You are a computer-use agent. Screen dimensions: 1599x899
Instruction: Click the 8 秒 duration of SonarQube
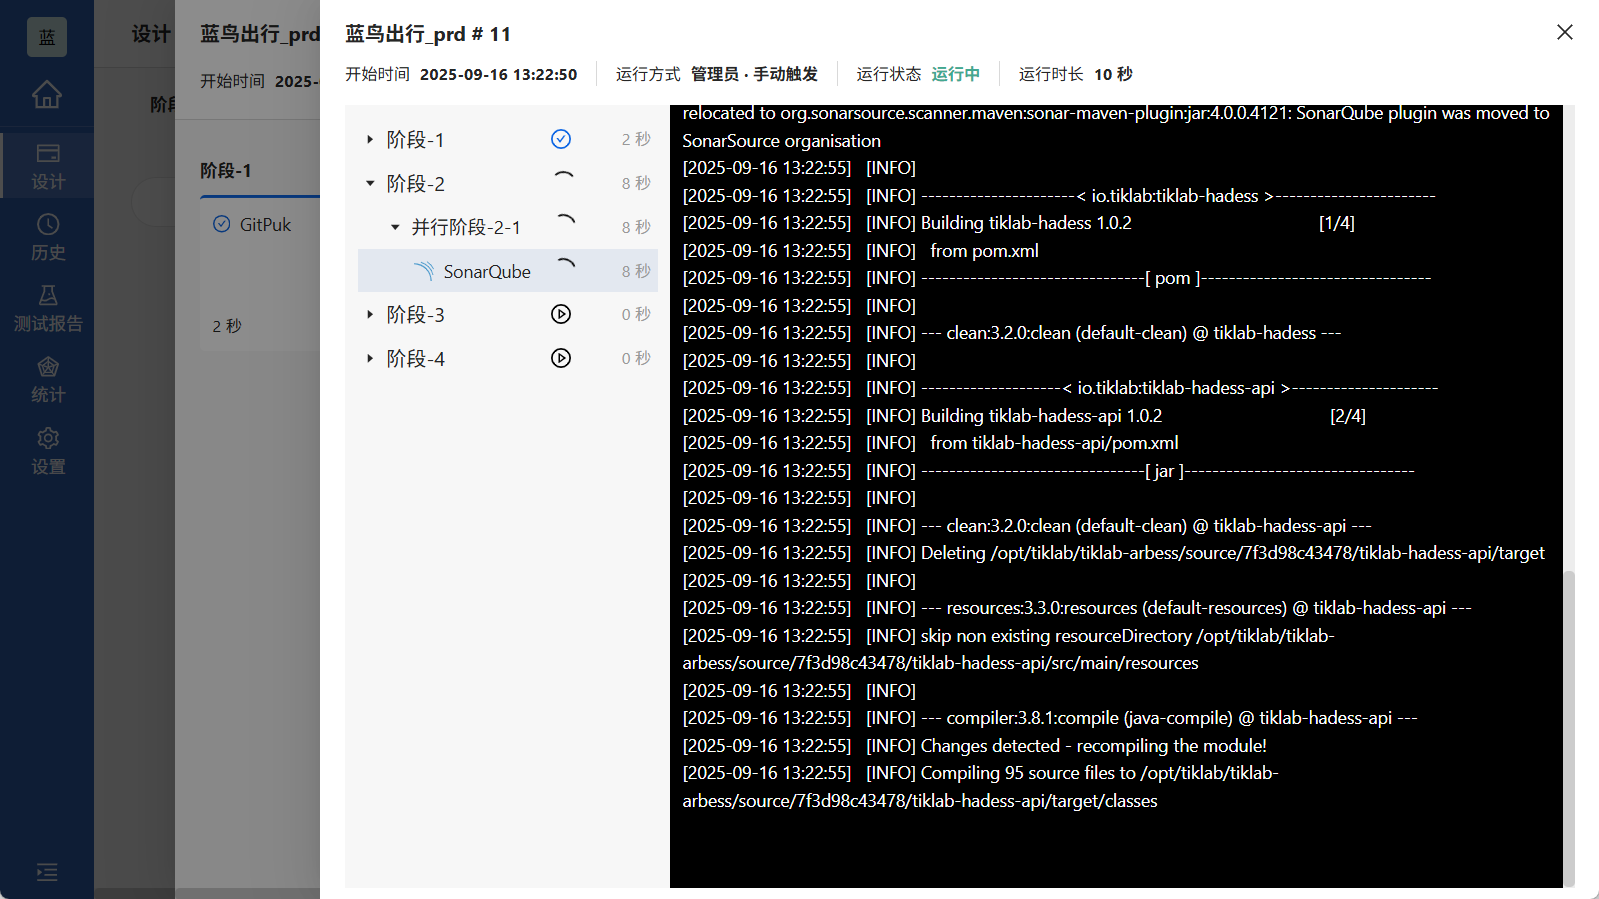(636, 271)
